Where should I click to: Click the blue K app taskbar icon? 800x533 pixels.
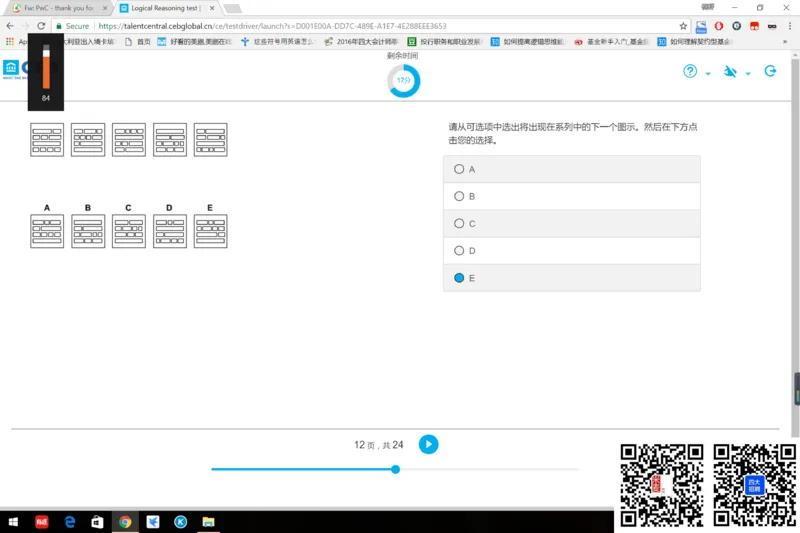180,522
